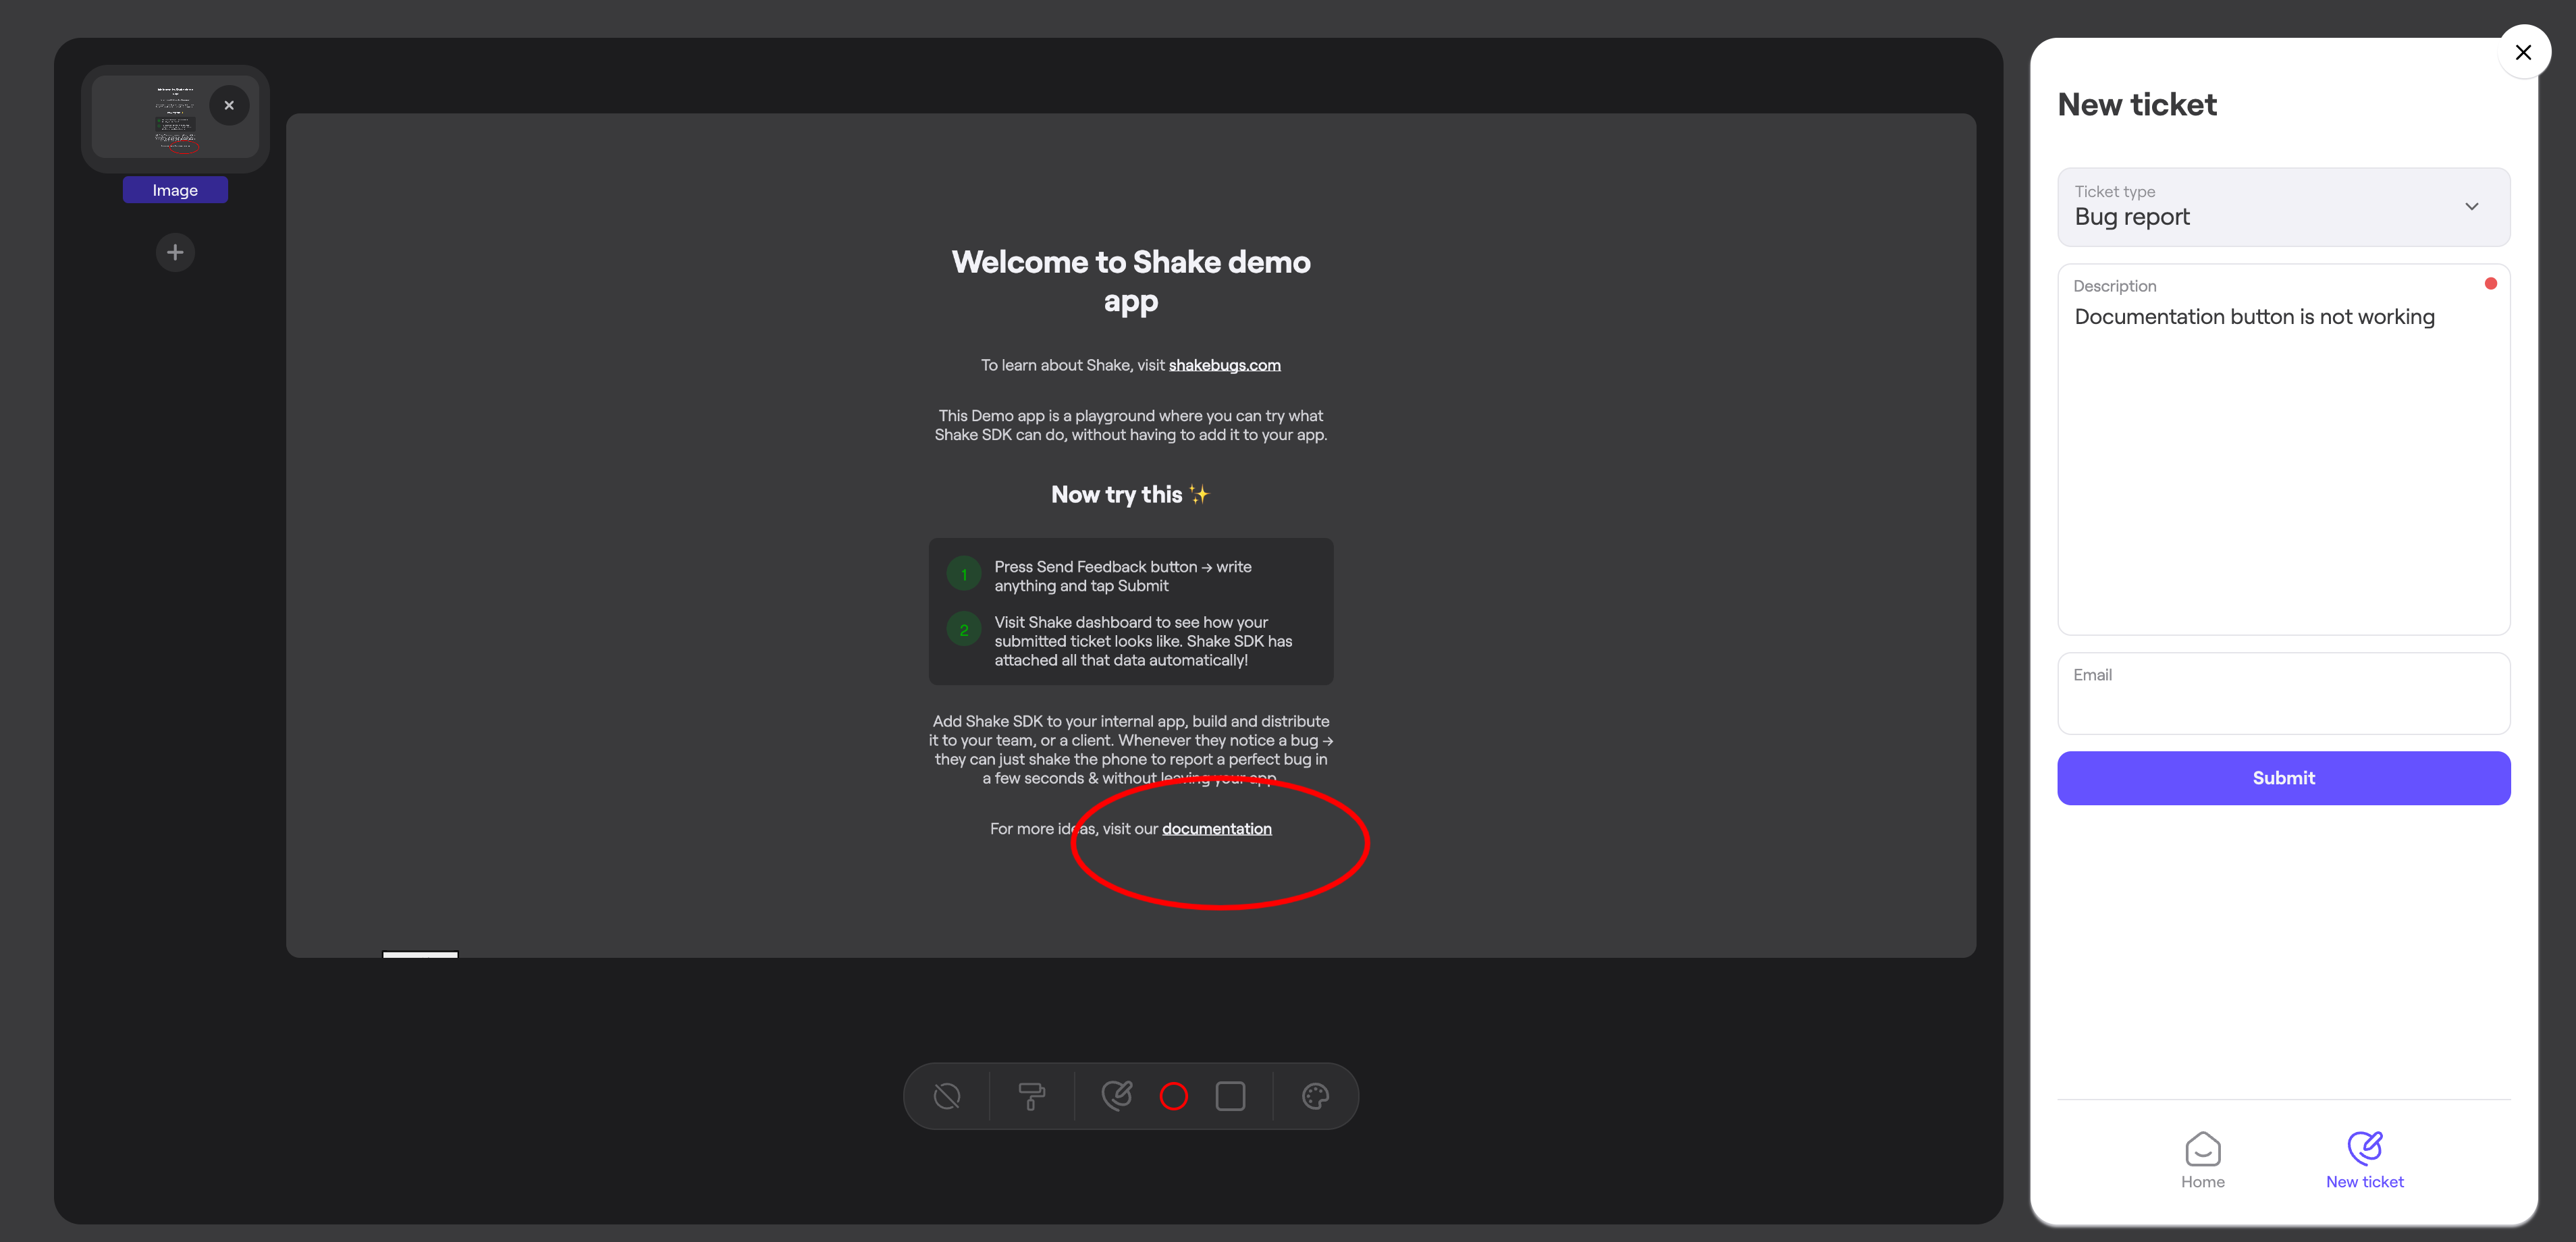Select the checkmark/tick tool
This screenshot has width=2576, height=1242.
point(1115,1096)
